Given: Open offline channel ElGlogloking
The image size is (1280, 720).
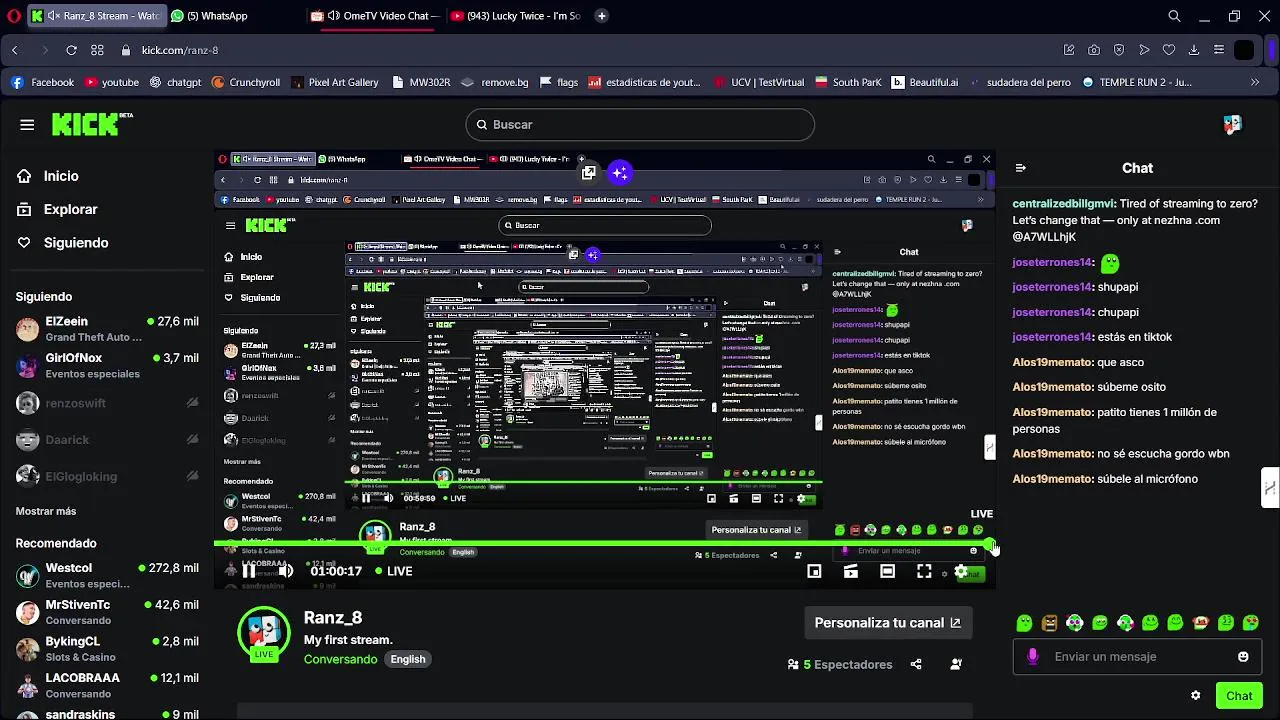Looking at the screenshot, I should coord(107,477).
